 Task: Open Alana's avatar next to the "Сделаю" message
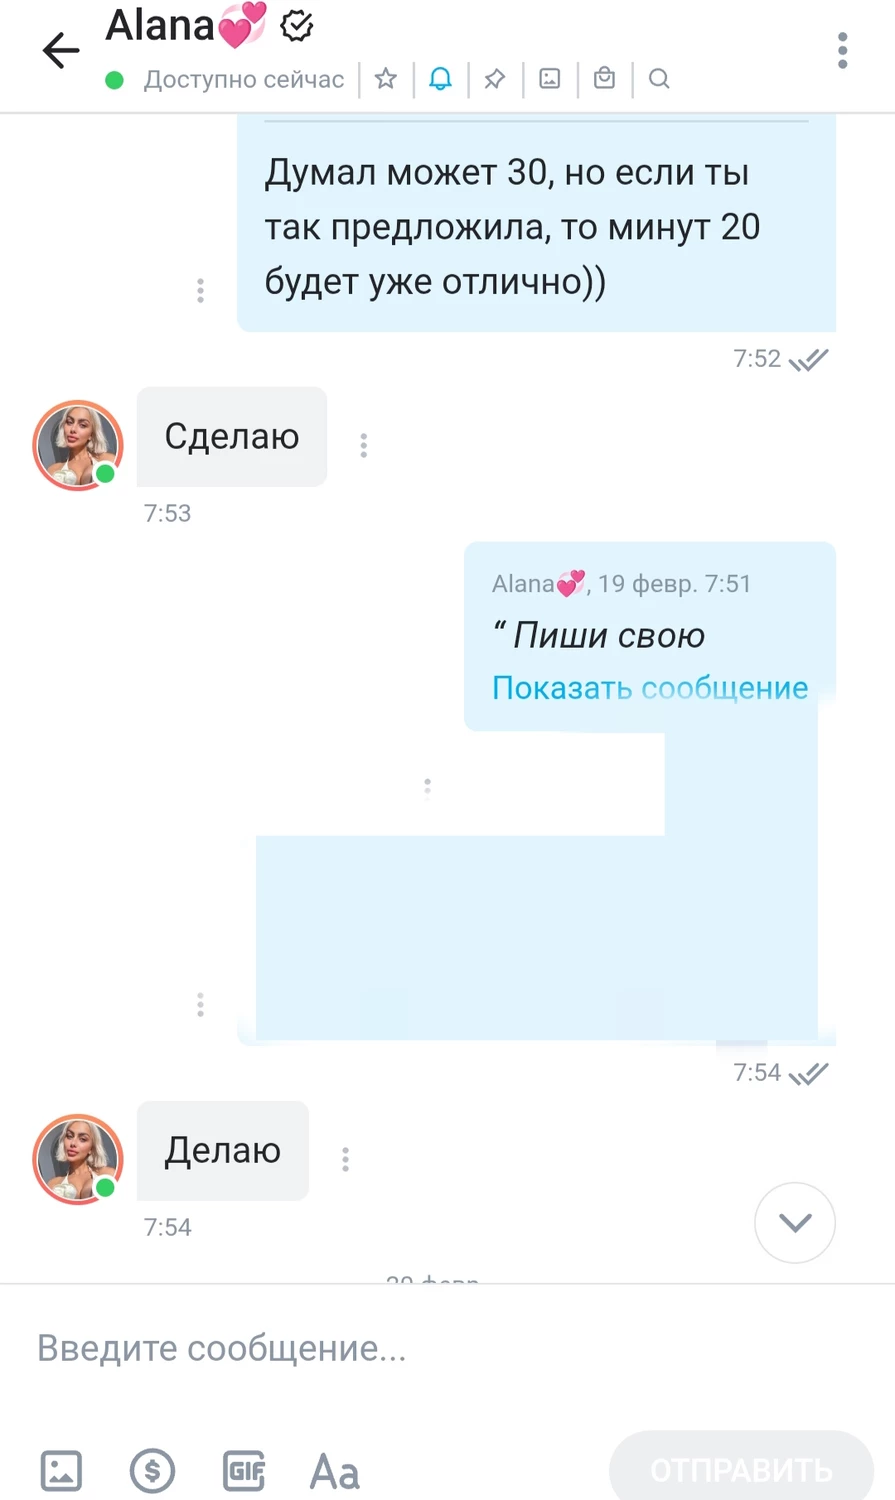tap(78, 445)
